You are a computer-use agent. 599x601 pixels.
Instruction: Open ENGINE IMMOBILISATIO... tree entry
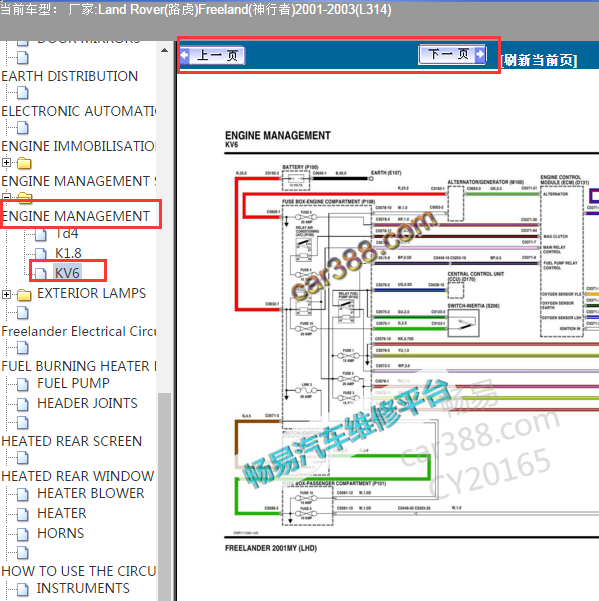tap(79, 146)
